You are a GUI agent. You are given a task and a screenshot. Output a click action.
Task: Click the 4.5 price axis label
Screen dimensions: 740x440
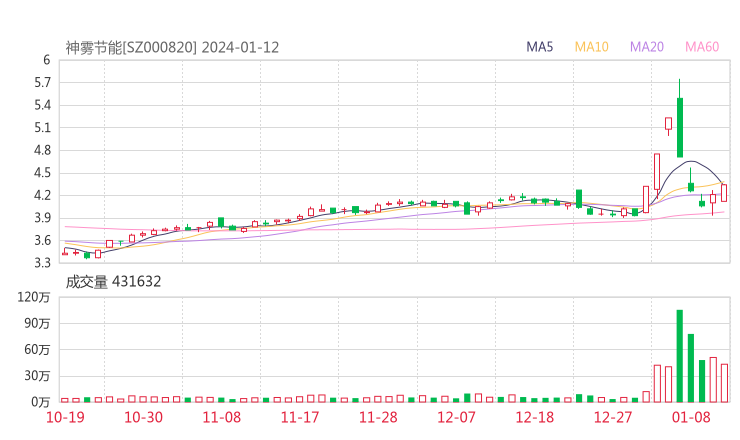tap(42, 173)
